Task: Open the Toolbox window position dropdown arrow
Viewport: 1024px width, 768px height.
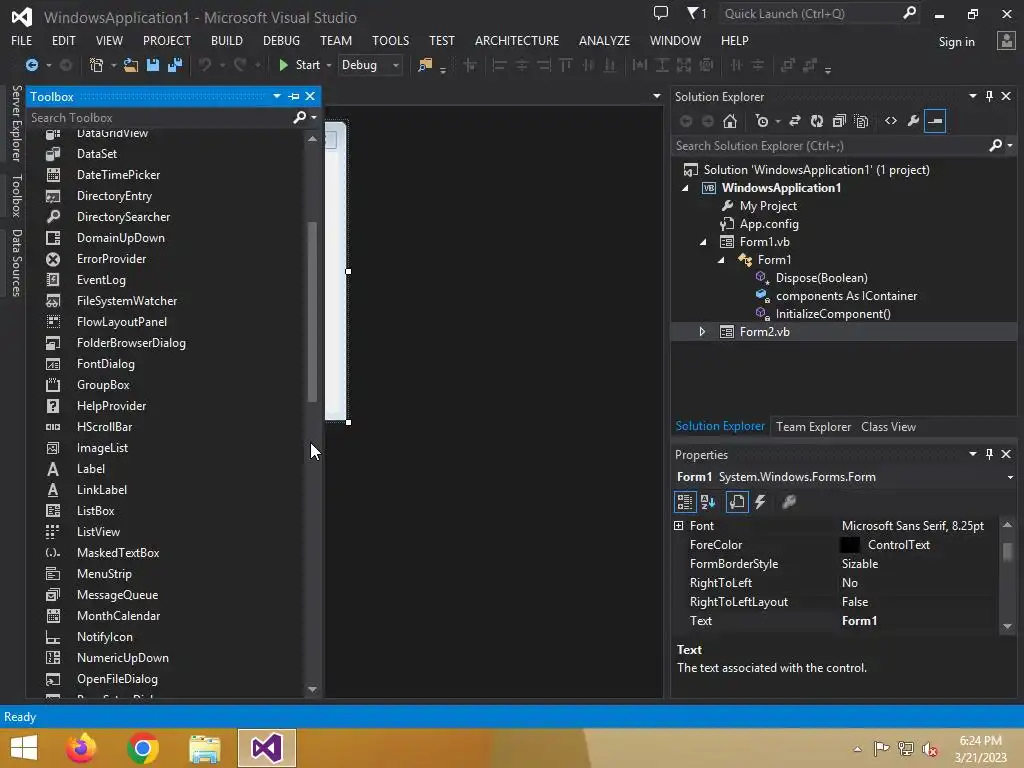Action: pyautogui.click(x=277, y=96)
